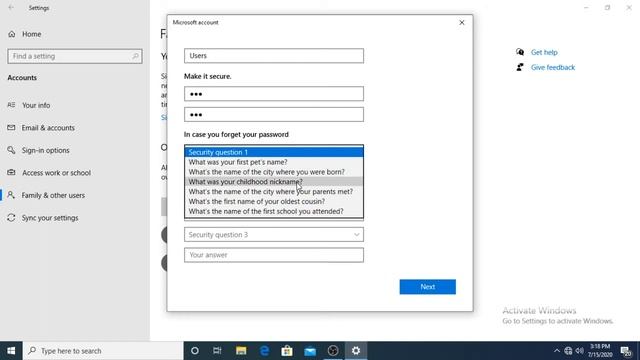Open the taskbar clock and date

click(600, 351)
